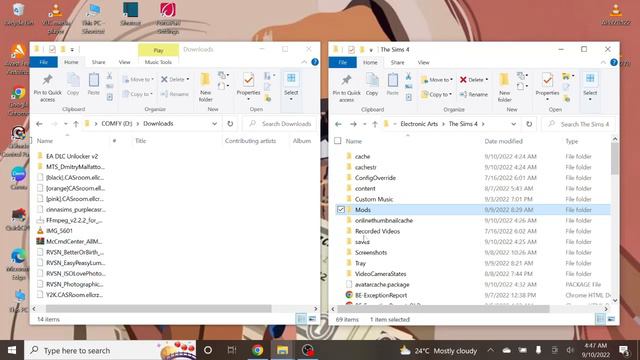Sort by Date modified column

coord(503,141)
